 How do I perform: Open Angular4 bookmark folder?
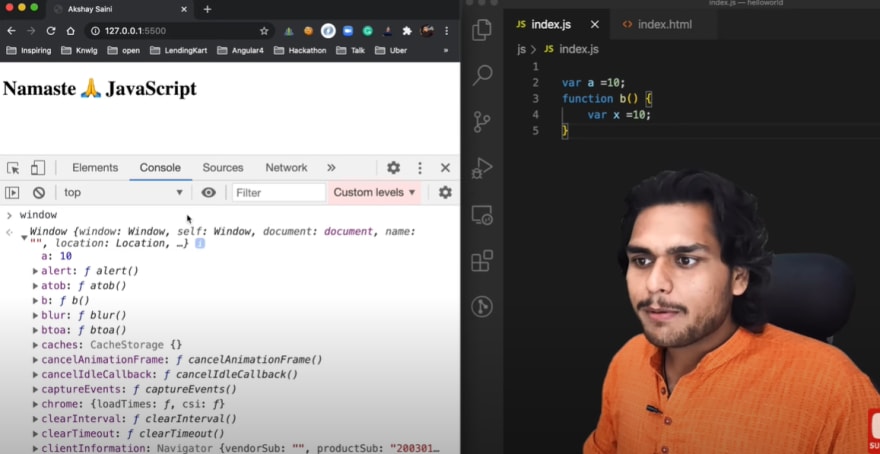click(x=241, y=51)
